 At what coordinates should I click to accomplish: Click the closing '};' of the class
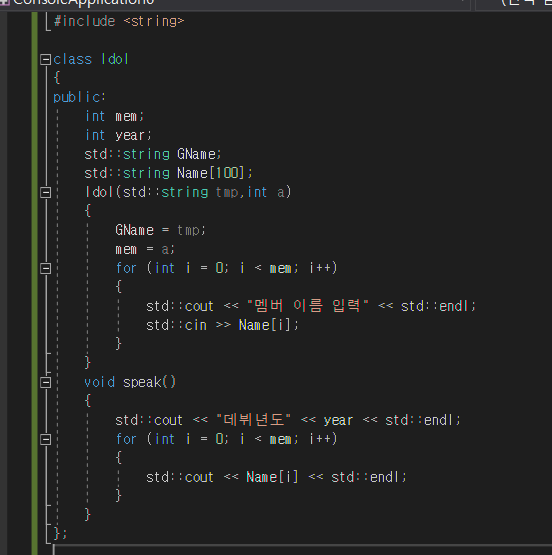(x=60, y=533)
